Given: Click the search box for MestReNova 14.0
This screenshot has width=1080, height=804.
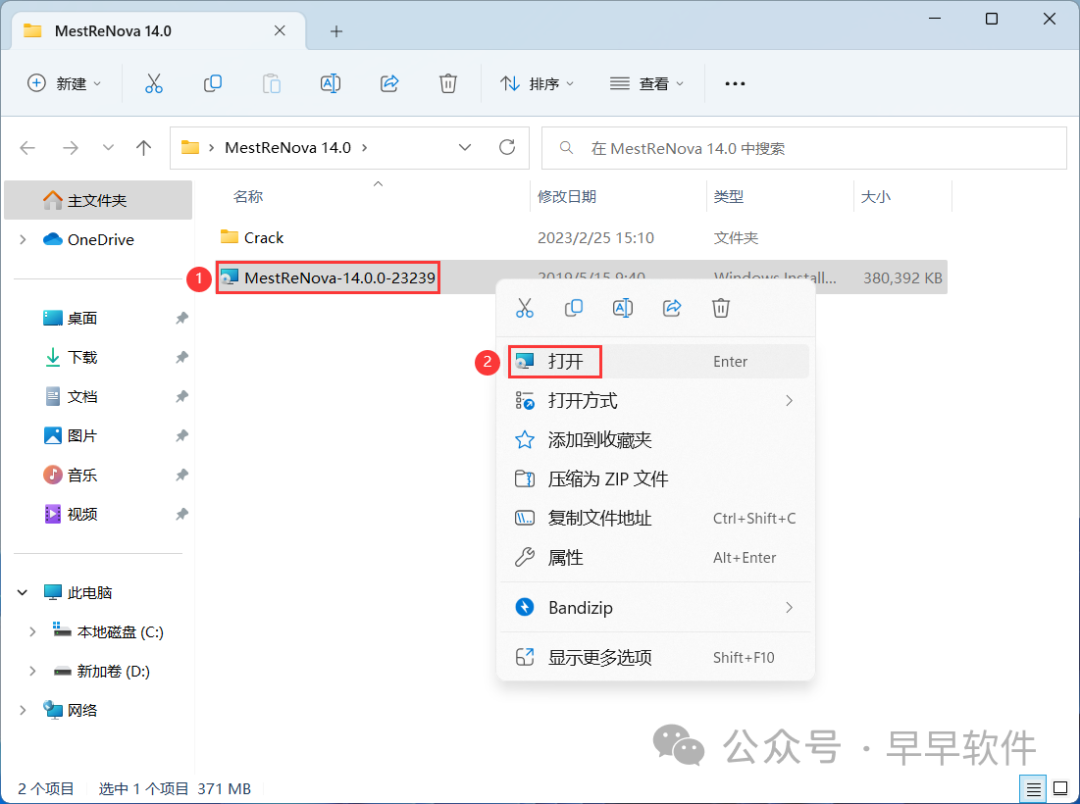Looking at the screenshot, I should click(805, 148).
